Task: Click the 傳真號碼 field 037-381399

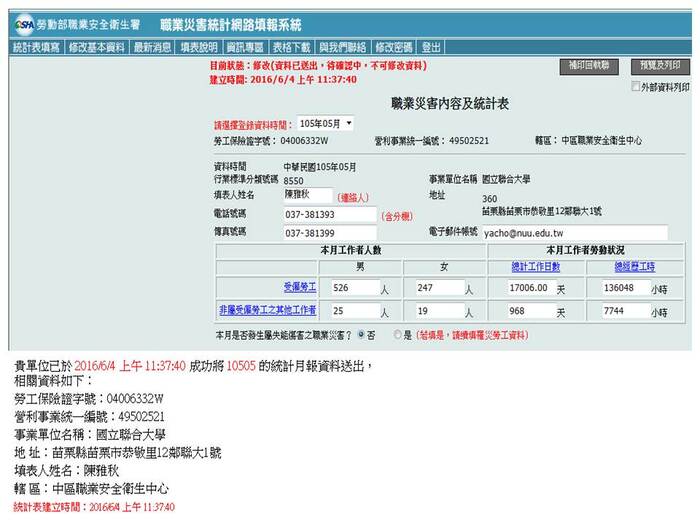Action: pos(330,233)
